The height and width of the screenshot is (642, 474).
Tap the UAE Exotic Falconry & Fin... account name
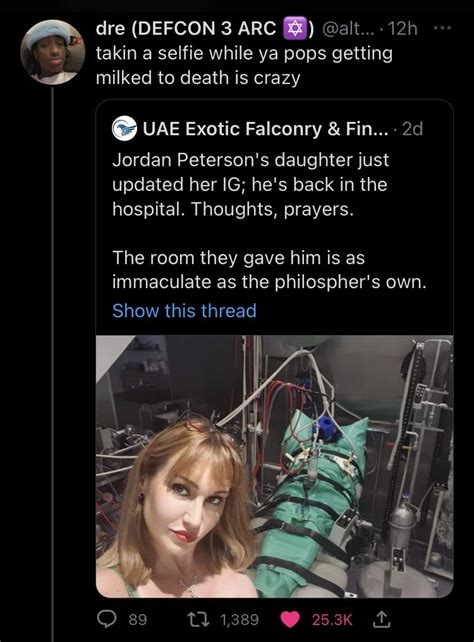pyautogui.click(x=265, y=129)
